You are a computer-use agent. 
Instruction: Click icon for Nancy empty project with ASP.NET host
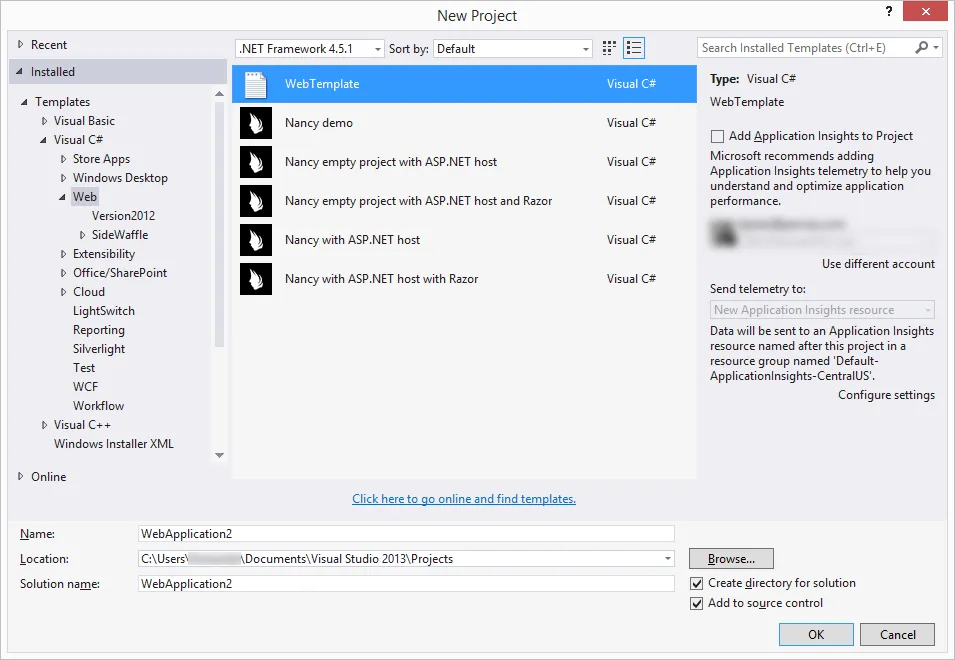coord(256,162)
